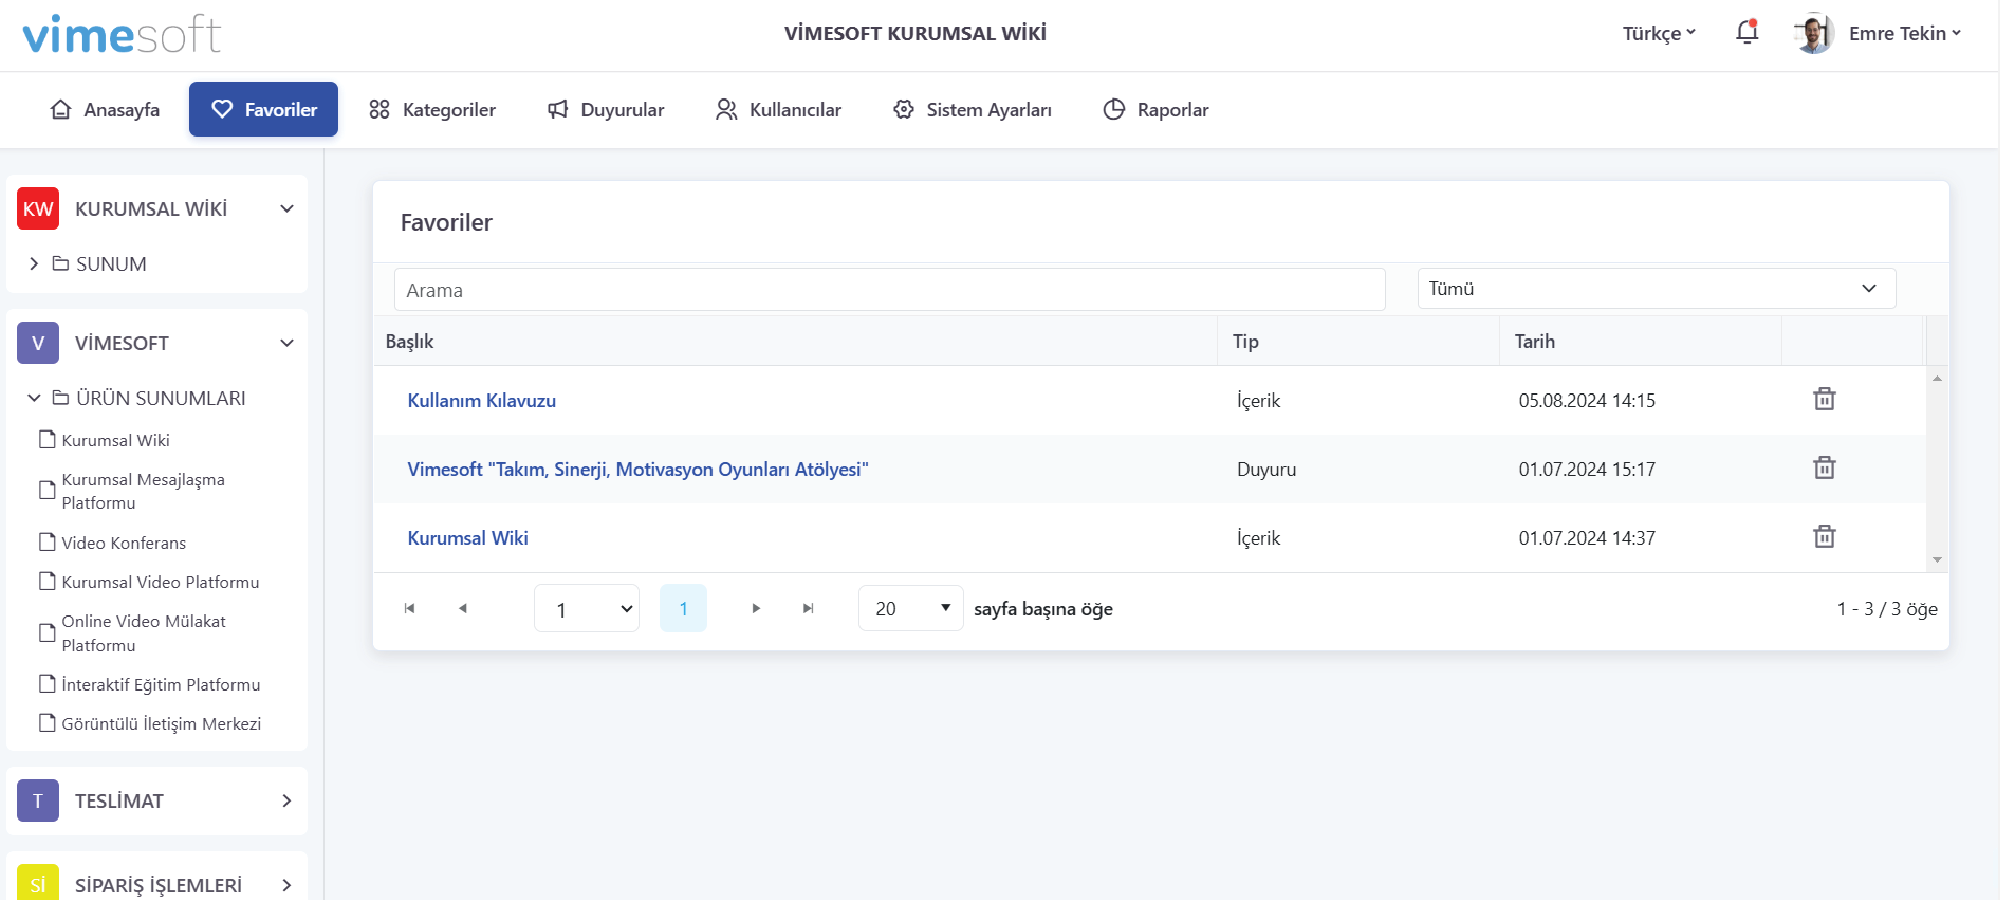Open the Emre Tekin user menu
Image resolution: width=2000 pixels, height=900 pixels.
click(1904, 33)
